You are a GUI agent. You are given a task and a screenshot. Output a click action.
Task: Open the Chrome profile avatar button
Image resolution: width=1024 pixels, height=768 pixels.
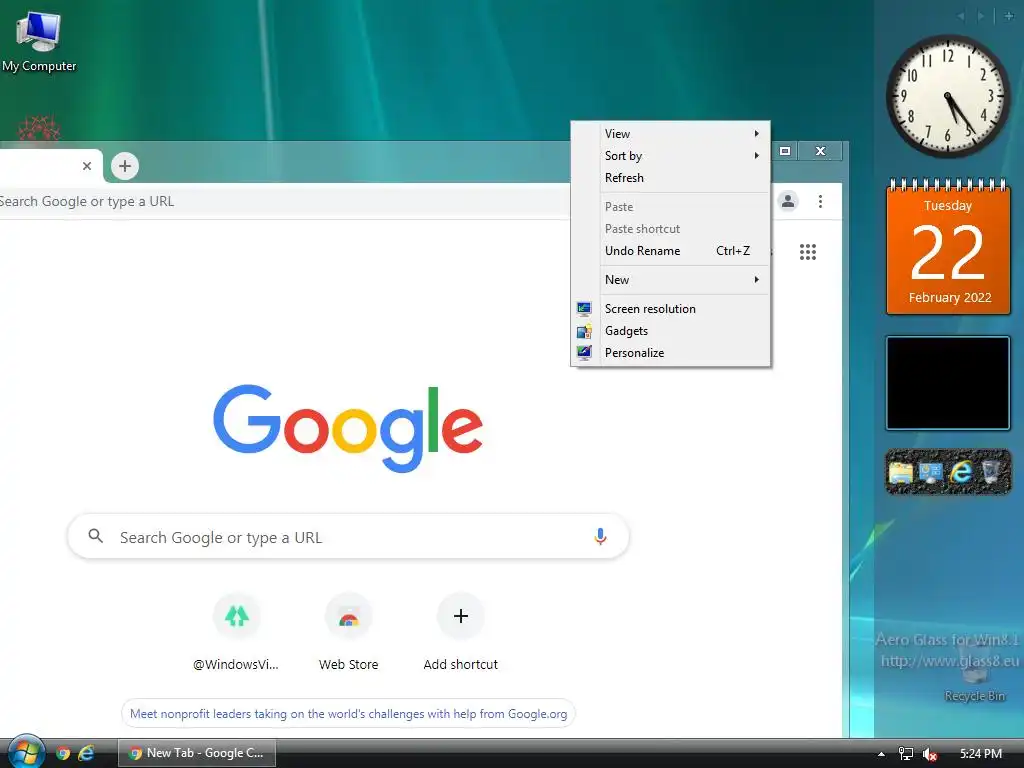(x=788, y=201)
